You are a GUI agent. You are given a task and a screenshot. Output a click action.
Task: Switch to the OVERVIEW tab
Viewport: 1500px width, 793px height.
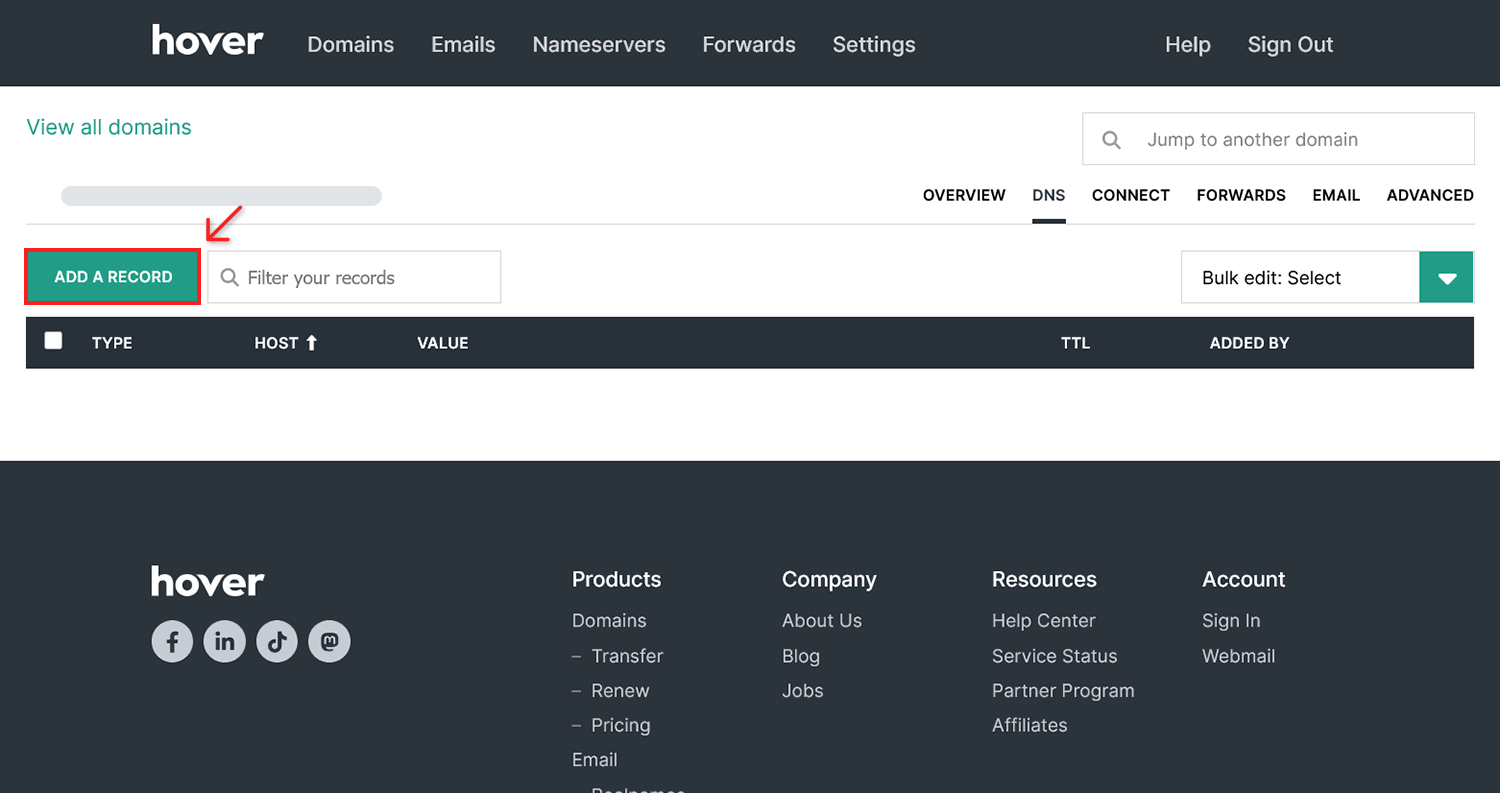tap(964, 195)
